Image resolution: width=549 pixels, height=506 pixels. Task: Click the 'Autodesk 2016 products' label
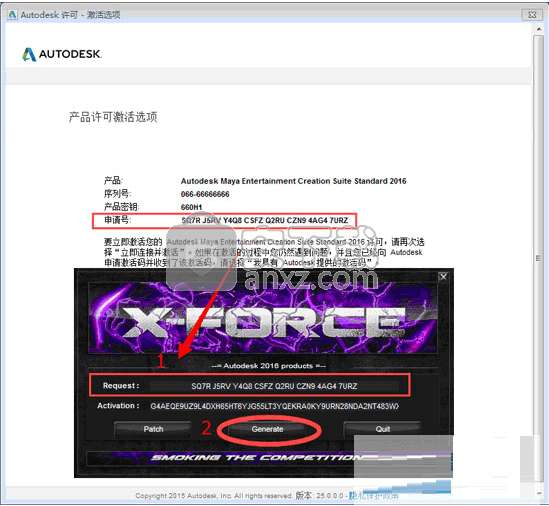[268, 366]
